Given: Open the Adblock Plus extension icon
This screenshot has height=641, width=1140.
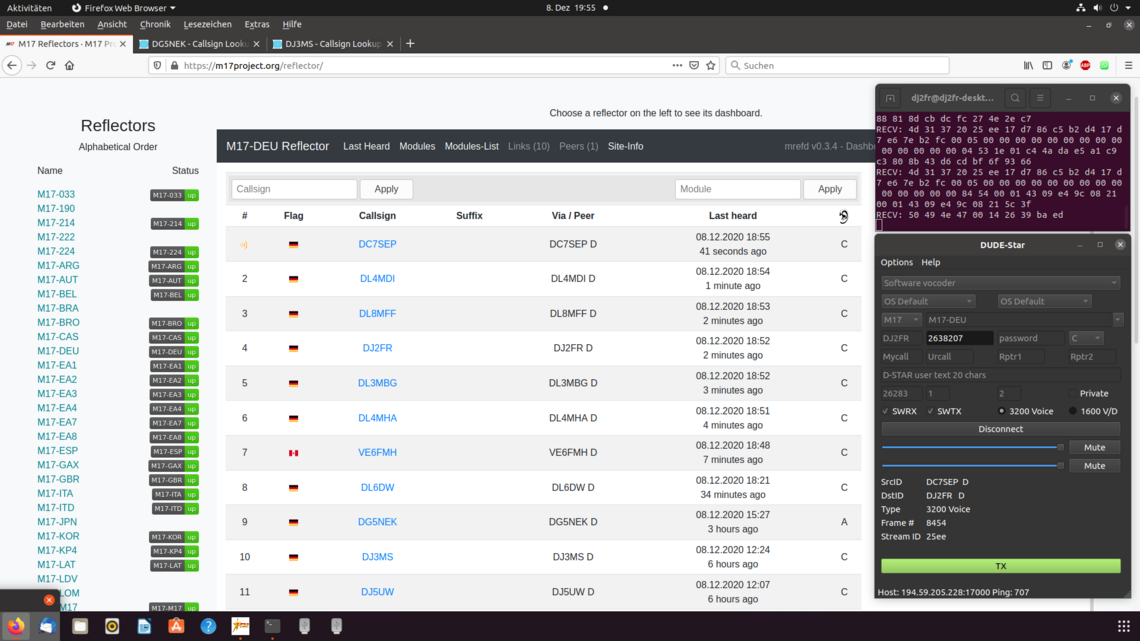Looking at the screenshot, I should 1085,65.
